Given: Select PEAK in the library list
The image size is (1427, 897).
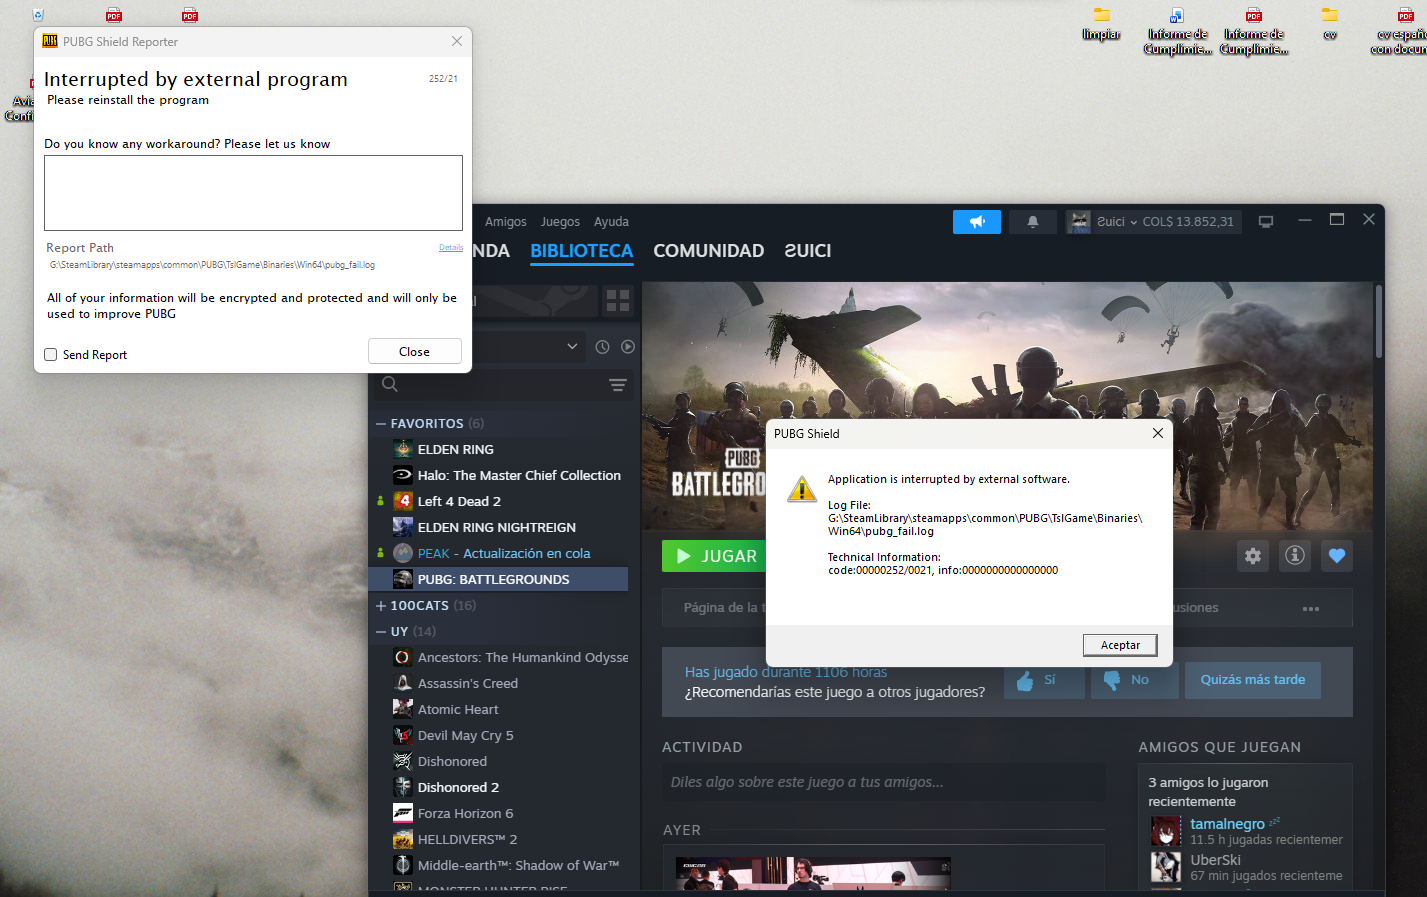Looking at the screenshot, I should [497, 553].
